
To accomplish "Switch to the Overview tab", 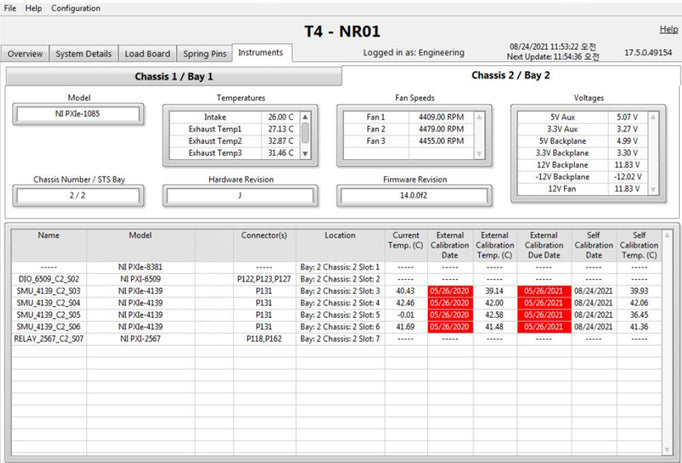I will (25, 54).
